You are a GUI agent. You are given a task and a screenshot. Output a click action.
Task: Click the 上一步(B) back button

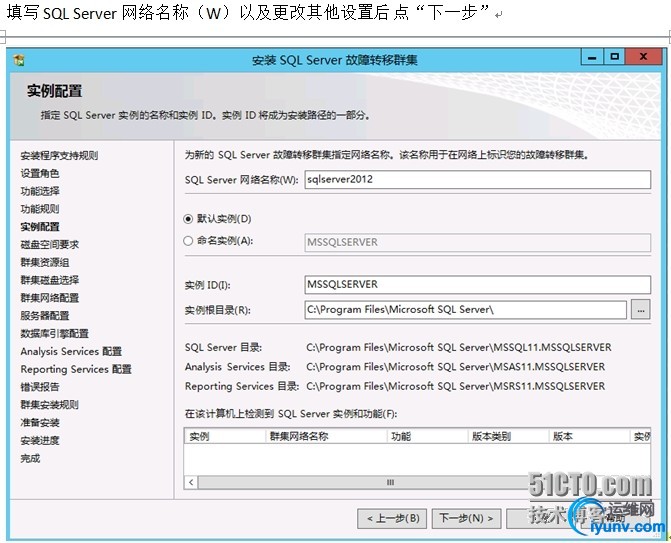coord(392,519)
